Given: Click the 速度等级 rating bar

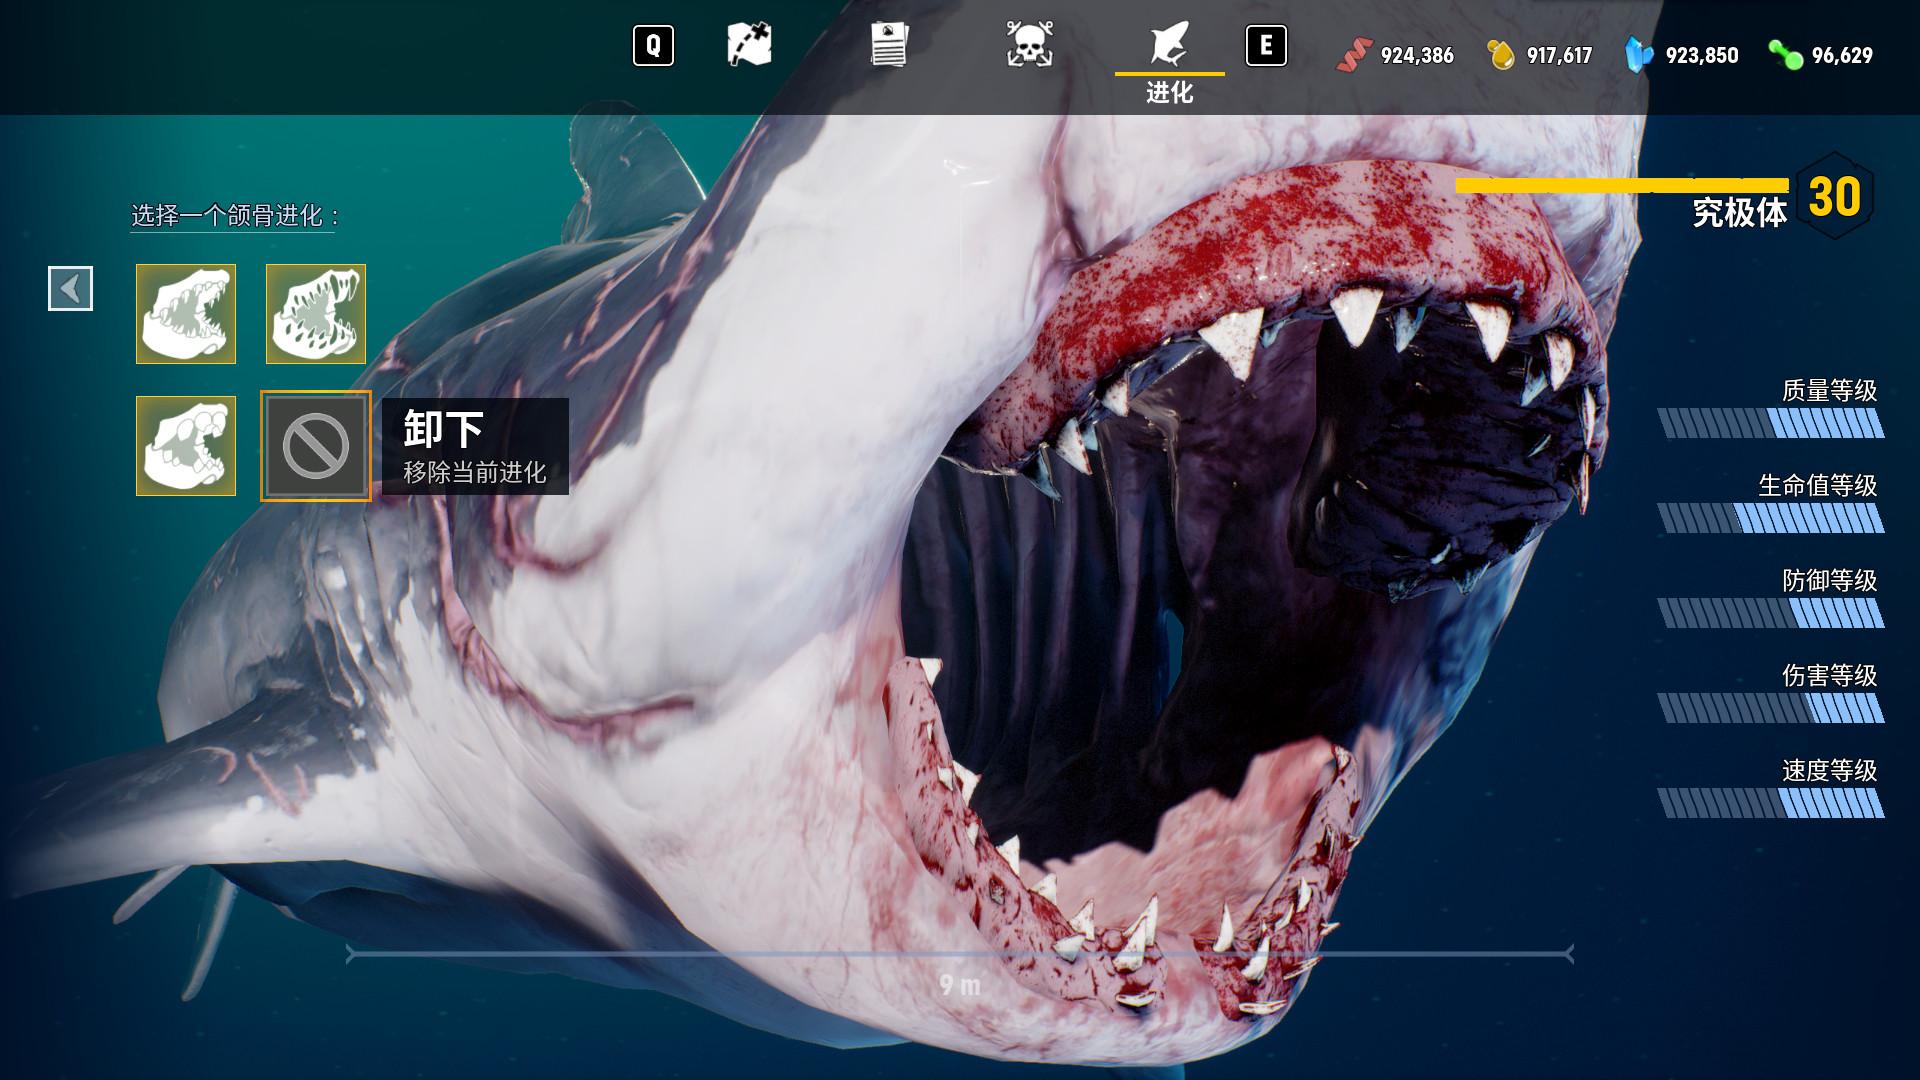Looking at the screenshot, I should click(1771, 803).
